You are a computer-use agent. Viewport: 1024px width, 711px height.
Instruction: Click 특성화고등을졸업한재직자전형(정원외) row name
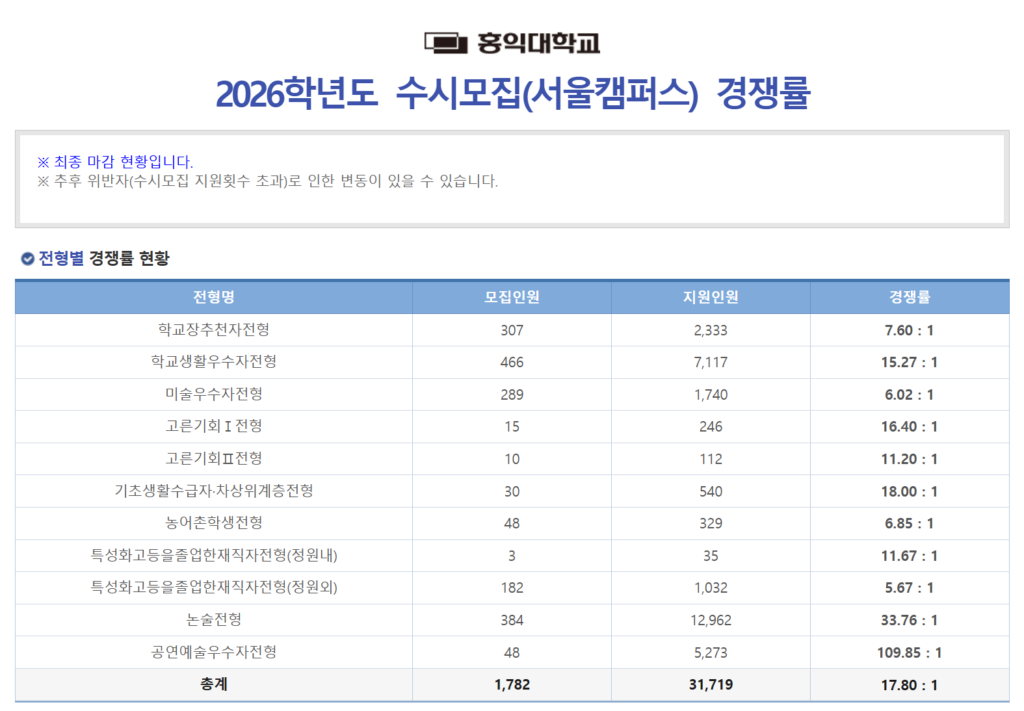point(214,588)
